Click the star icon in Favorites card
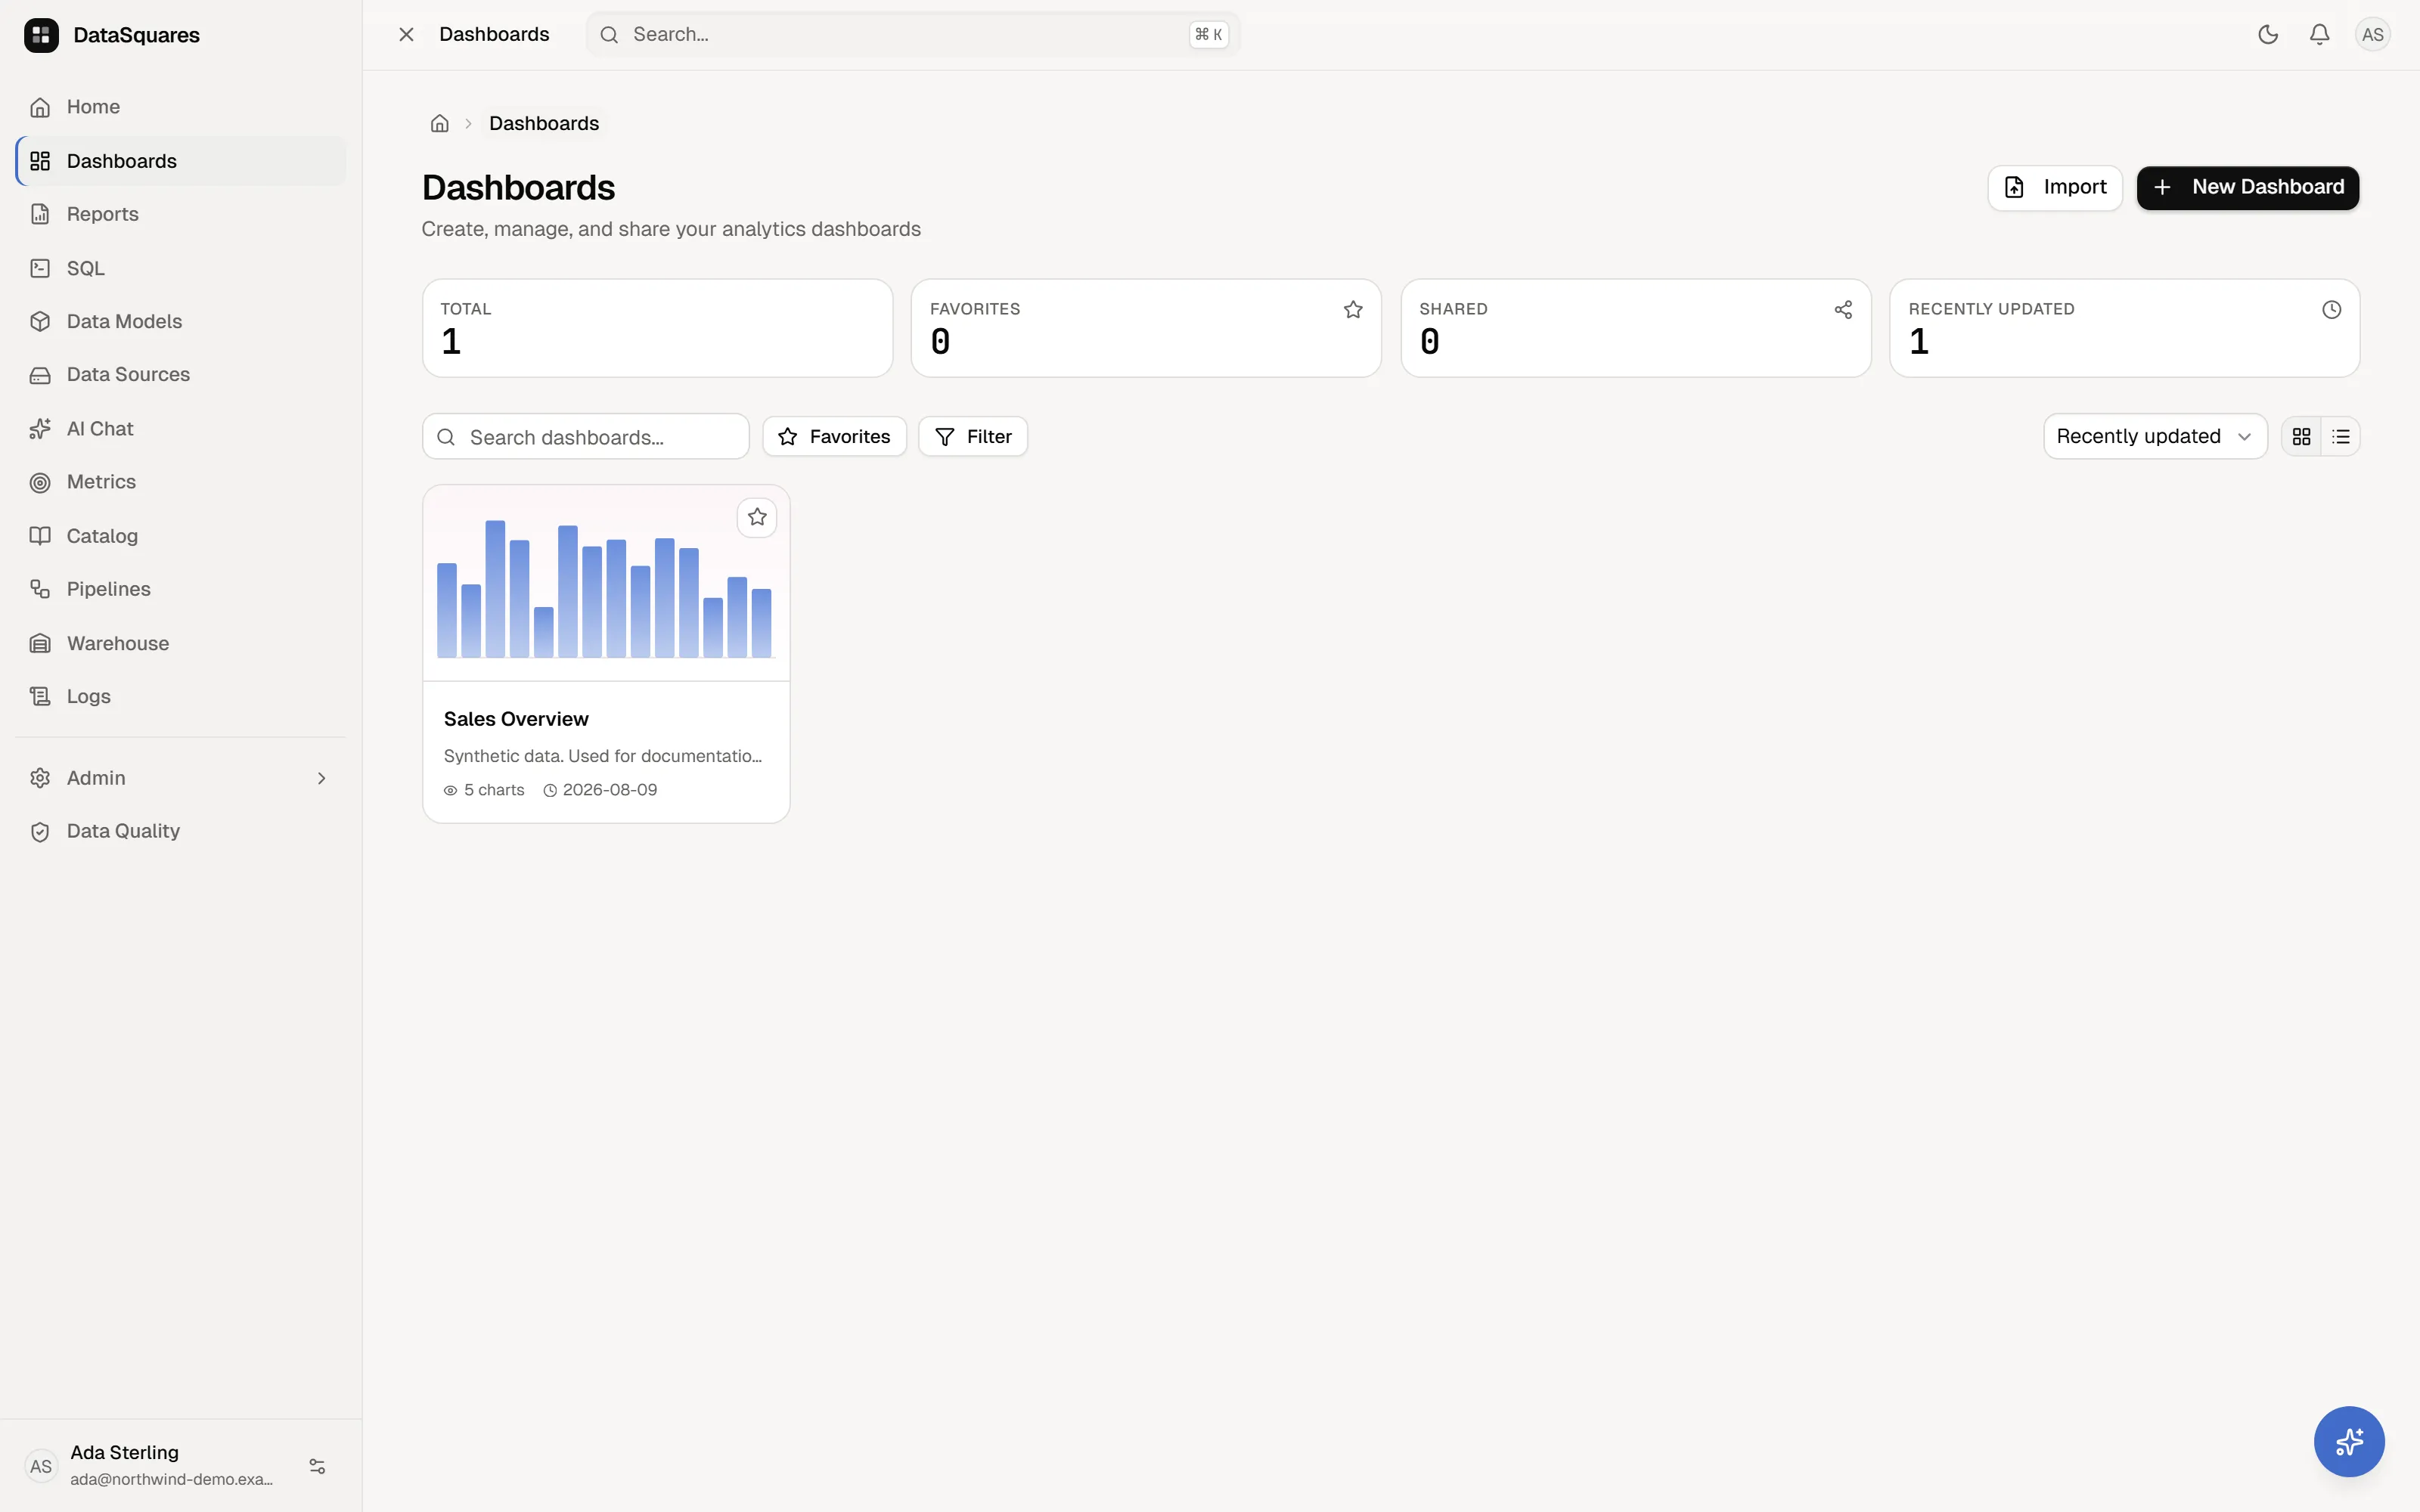 coord(1353,310)
